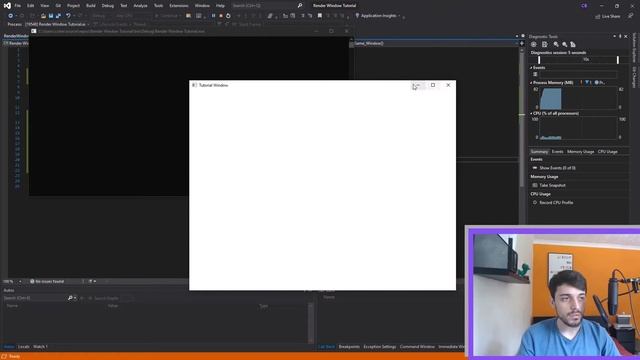The width and height of the screenshot is (640, 360).
Task: Open the Analyze menu
Action: point(140,6)
